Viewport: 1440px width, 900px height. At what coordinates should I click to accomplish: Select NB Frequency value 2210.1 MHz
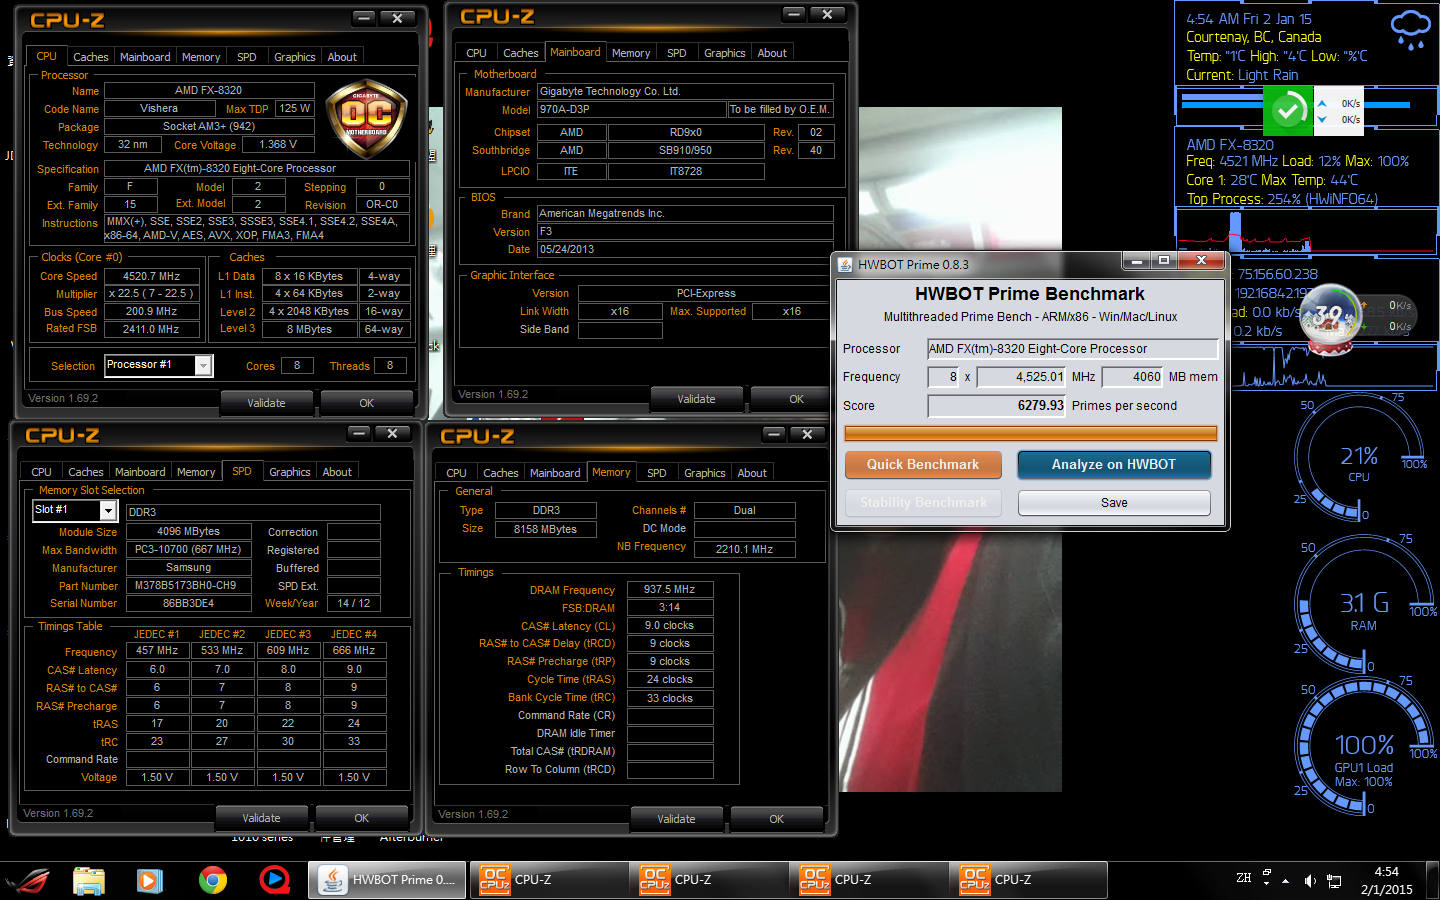tap(744, 549)
